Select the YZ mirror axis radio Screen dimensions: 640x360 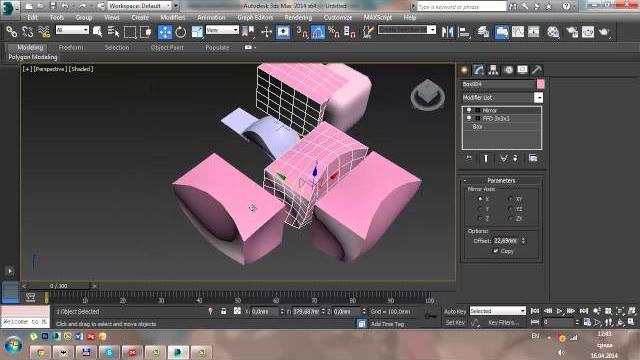pyautogui.click(x=510, y=209)
